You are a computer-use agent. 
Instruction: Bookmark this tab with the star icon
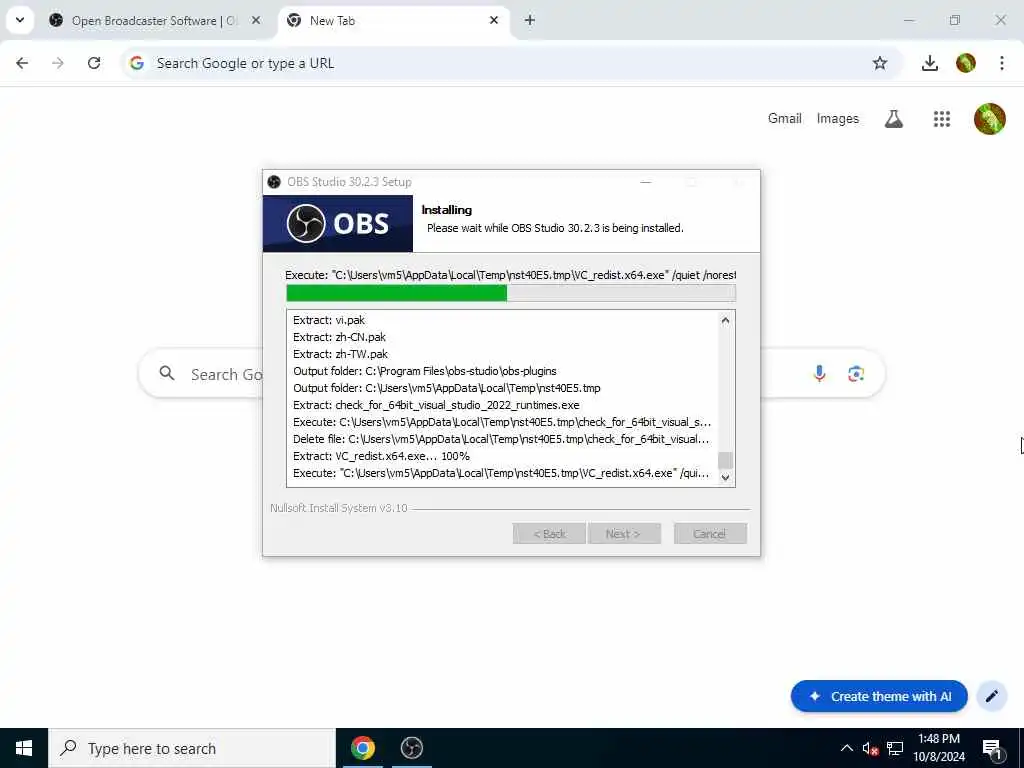(x=880, y=63)
